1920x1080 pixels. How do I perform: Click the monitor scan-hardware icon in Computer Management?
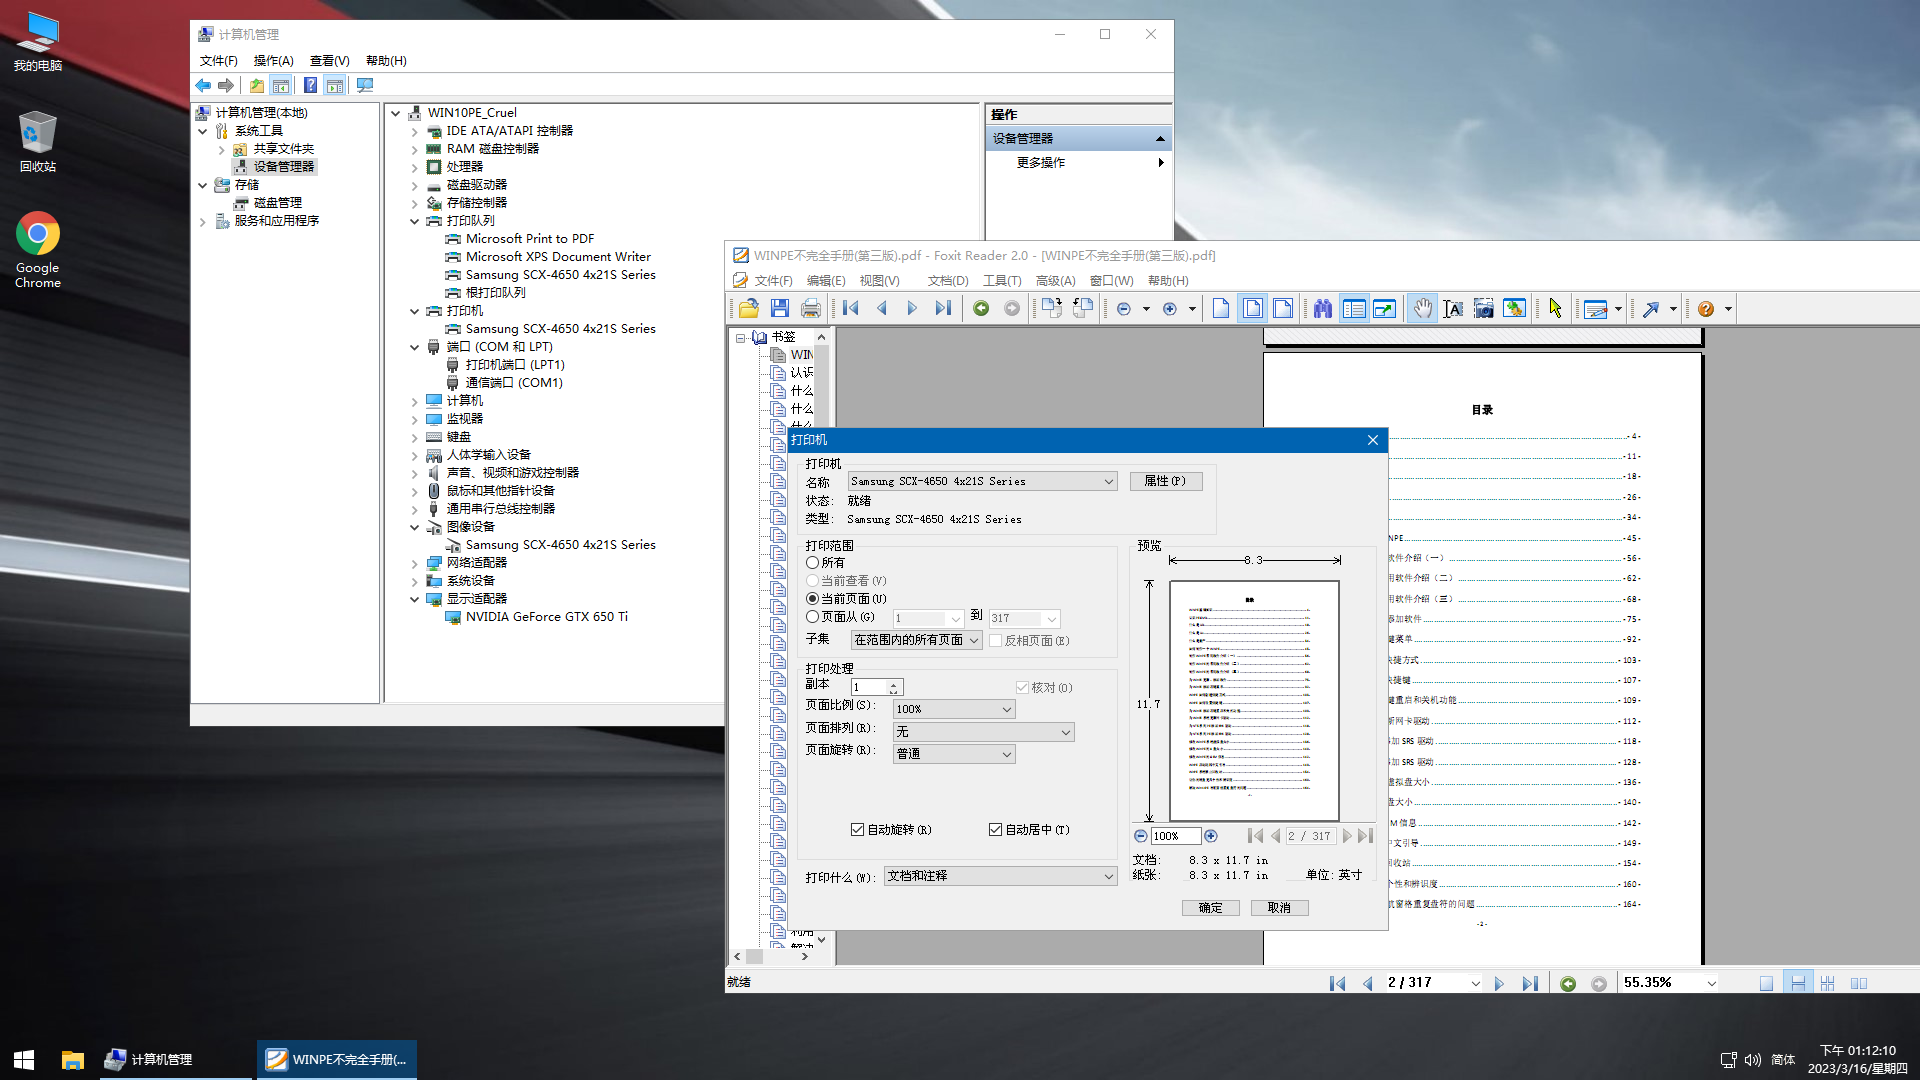coord(365,86)
